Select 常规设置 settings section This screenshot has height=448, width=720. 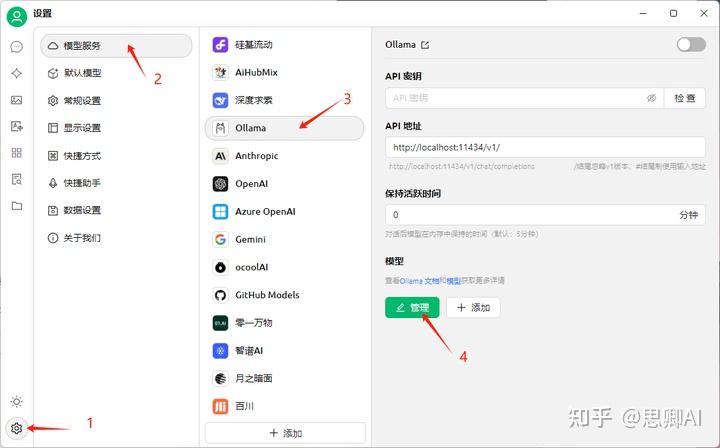(116, 101)
